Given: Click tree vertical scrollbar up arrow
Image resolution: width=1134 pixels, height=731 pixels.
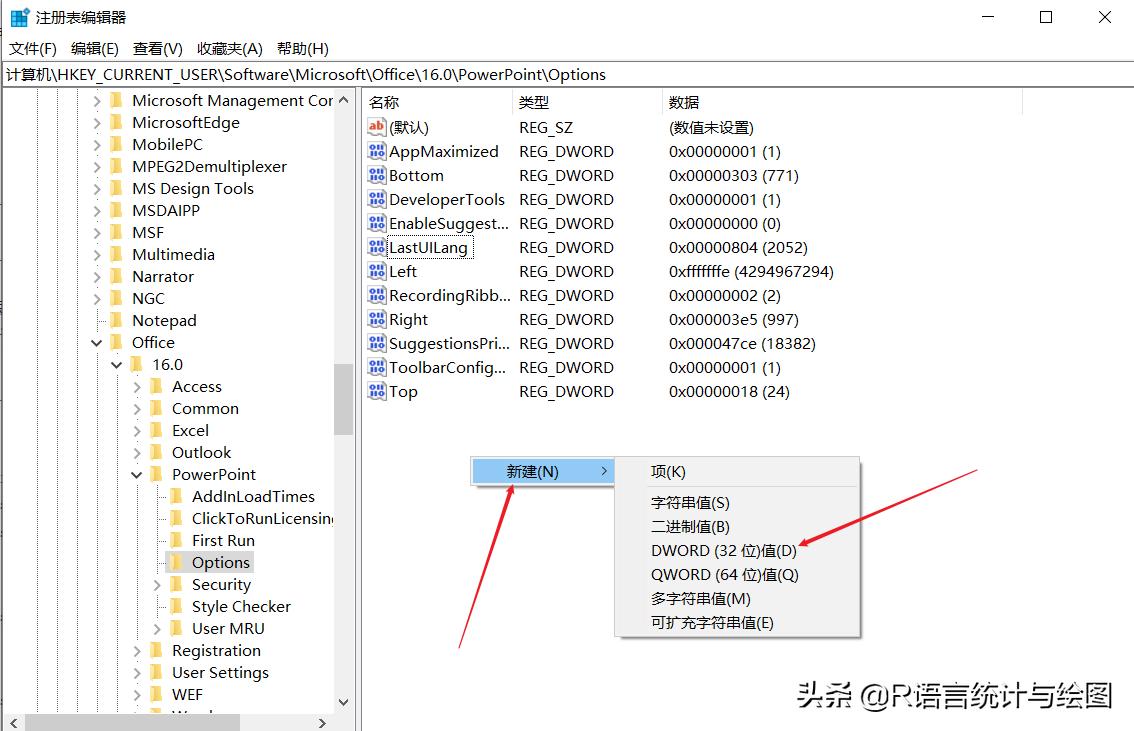Looking at the screenshot, I should point(344,100).
